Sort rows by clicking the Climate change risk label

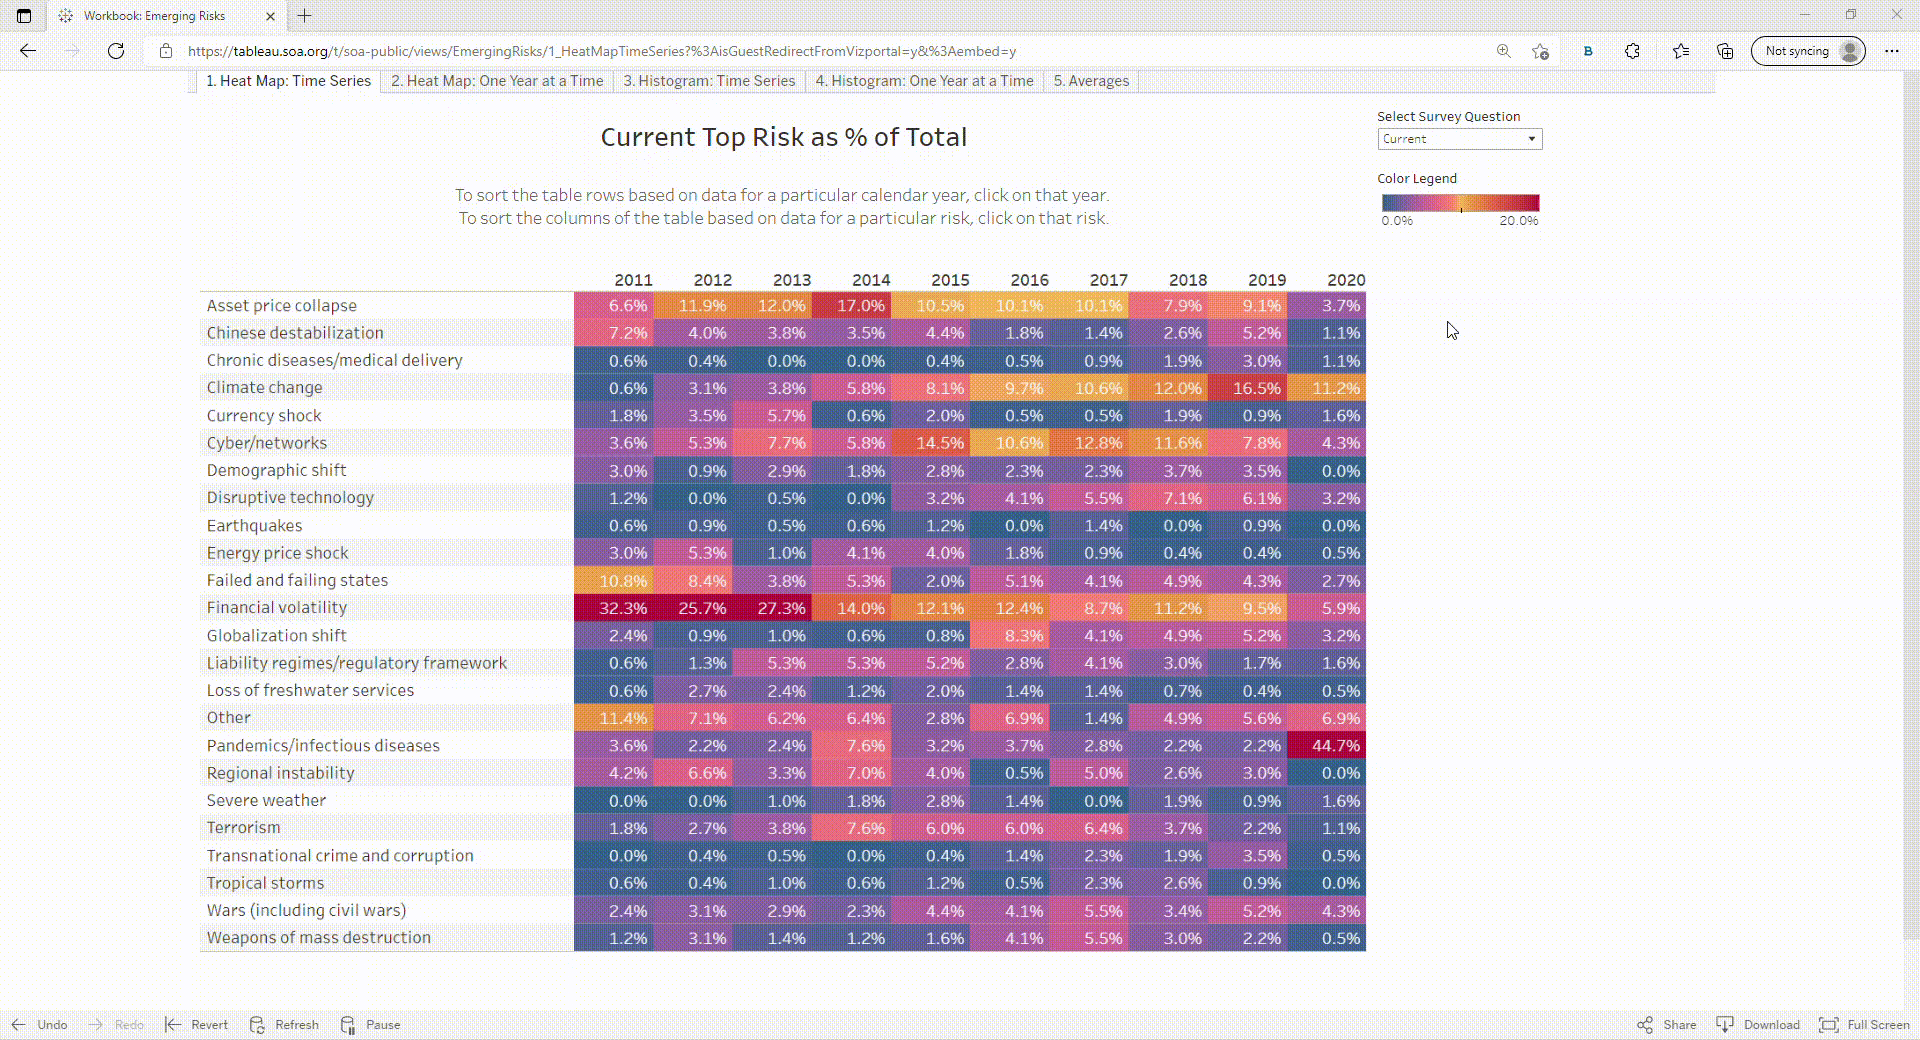point(264,387)
